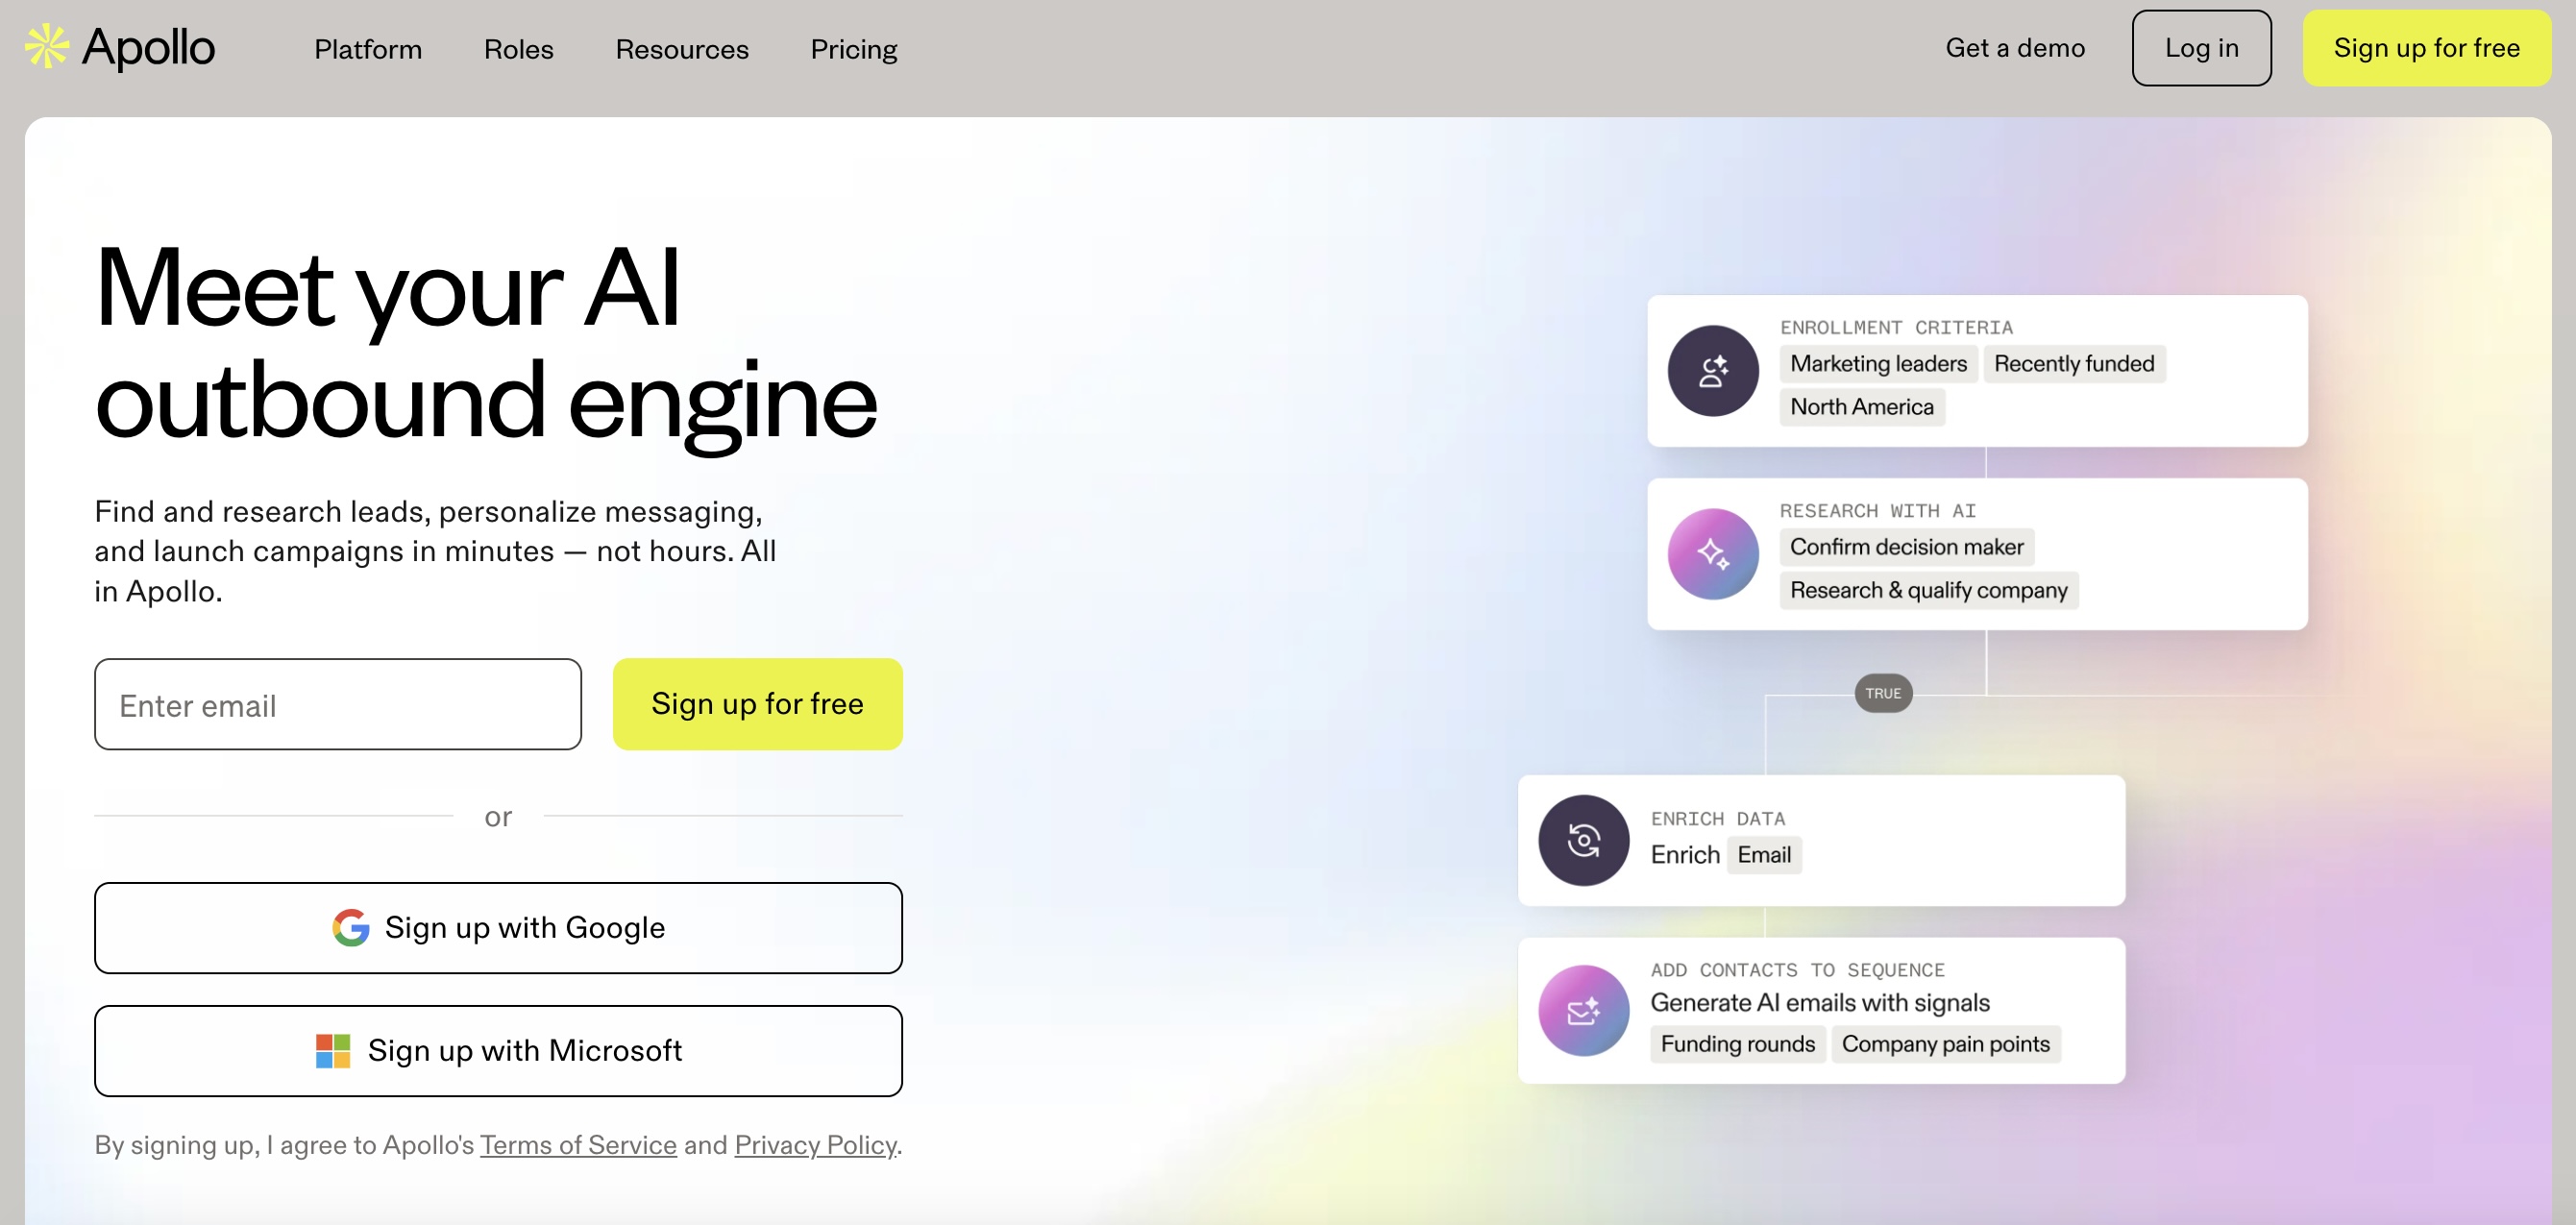The height and width of the screenshot is (1225, 2576).
Task: Open the Platform menu
Action: click(x=368, y=49)
